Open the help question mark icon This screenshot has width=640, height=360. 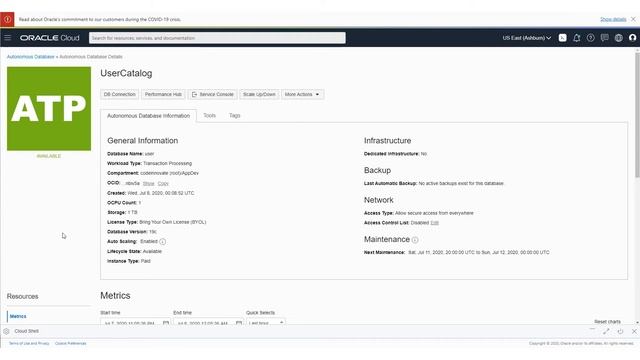pyautogui.click(x=591, y=38)
